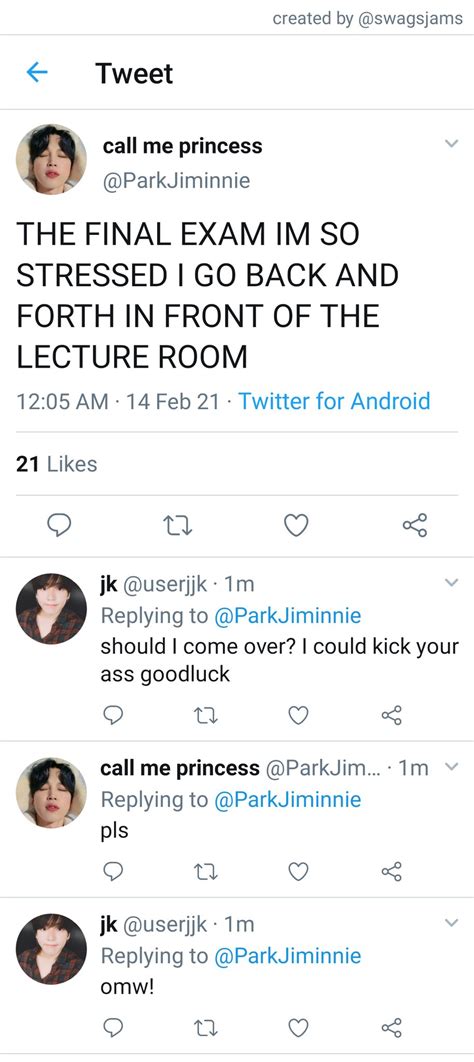Like the main final exam tweet
474x1062 pixels.
click(296, 525)
